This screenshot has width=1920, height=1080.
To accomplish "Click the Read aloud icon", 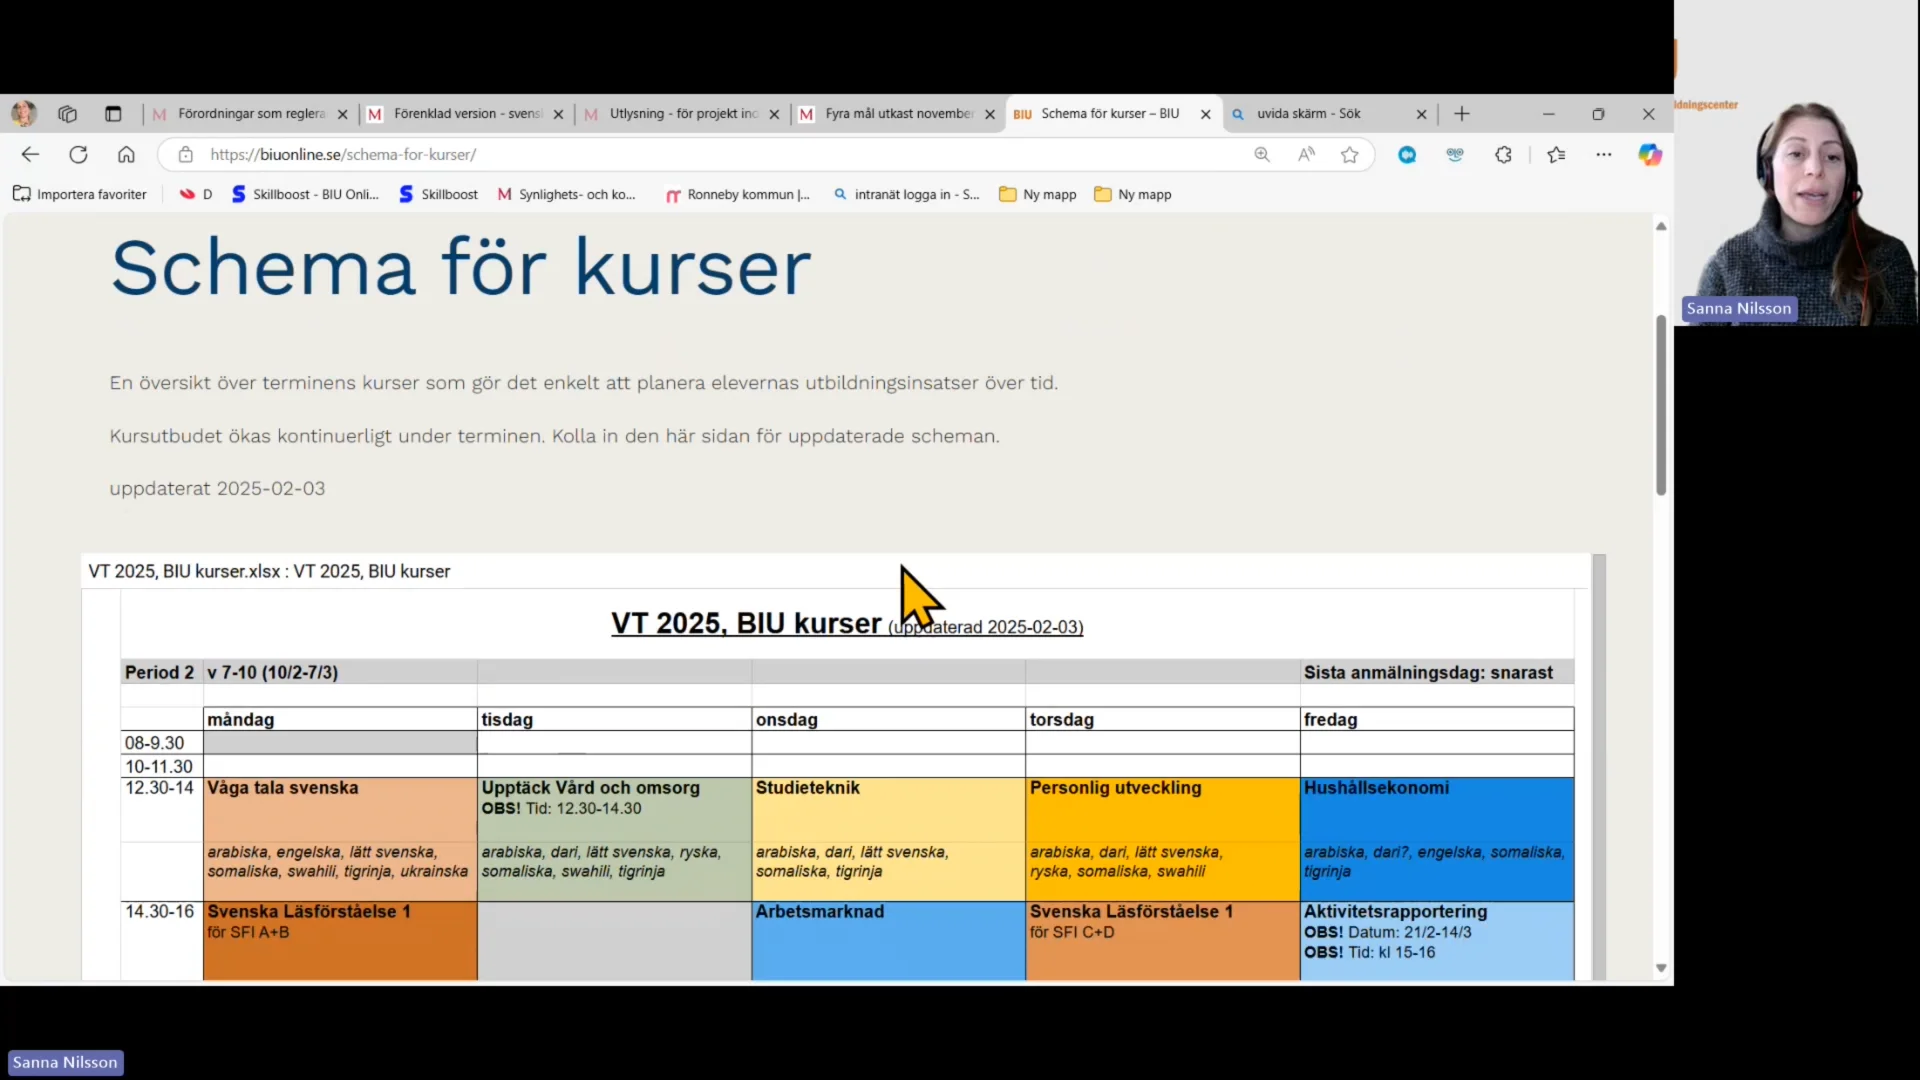I will click(x=1306, y=154).
